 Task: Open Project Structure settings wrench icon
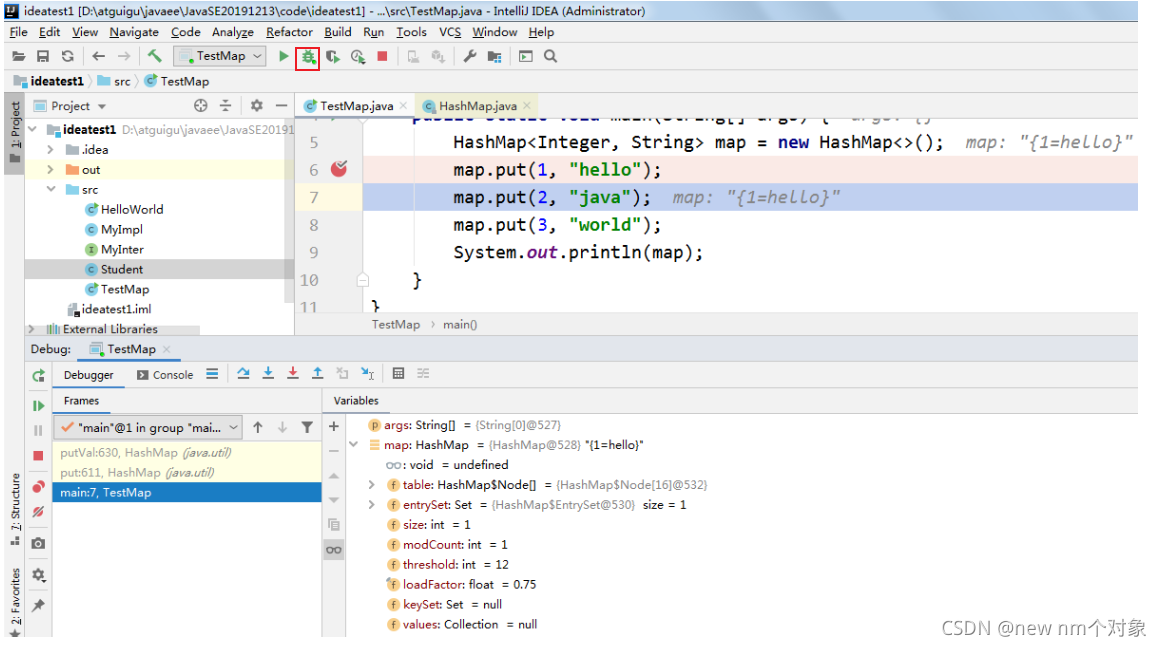pyautogui.click(x=469, y=56)
